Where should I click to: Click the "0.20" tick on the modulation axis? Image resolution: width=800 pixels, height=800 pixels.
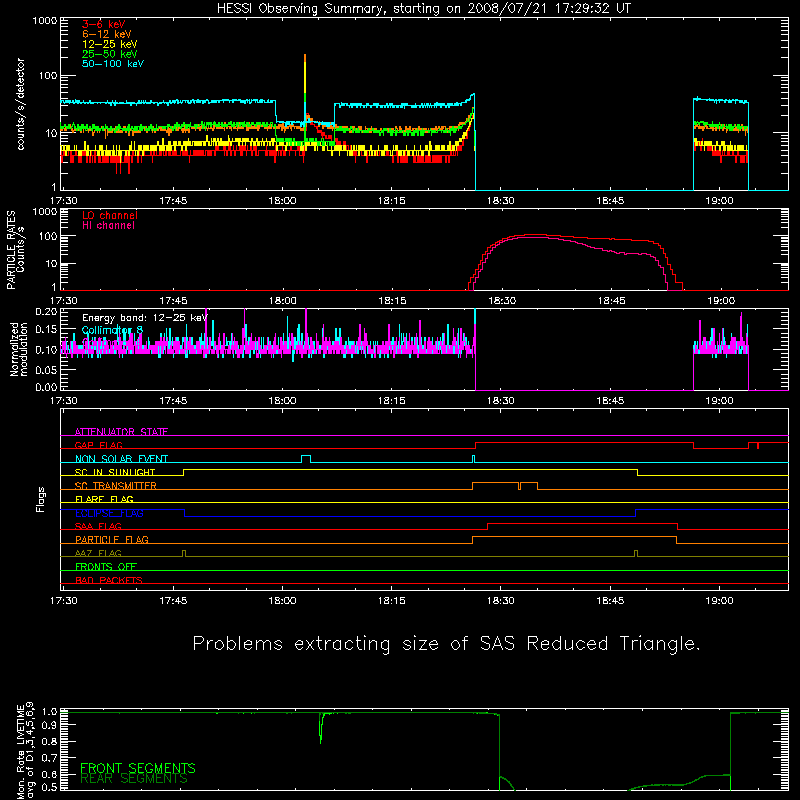click(46, 311)
